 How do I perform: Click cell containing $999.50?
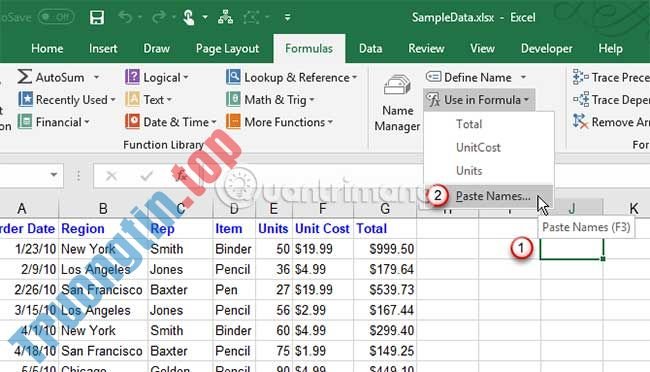(385, 249)
